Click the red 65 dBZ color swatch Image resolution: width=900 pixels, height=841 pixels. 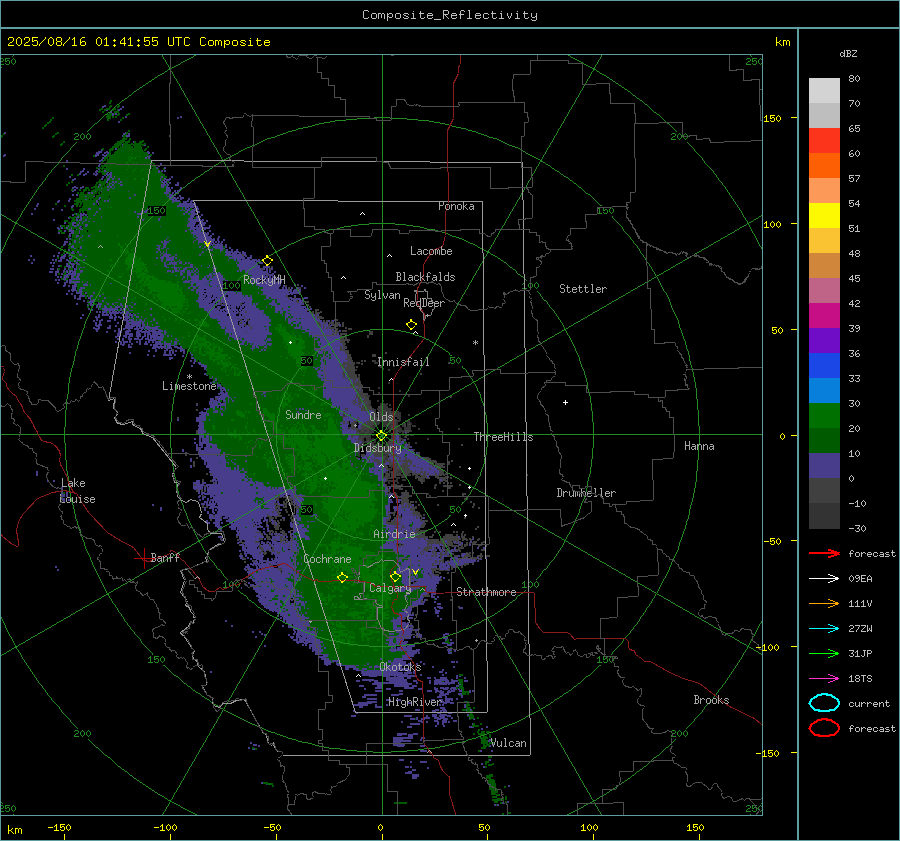point(824,141)
